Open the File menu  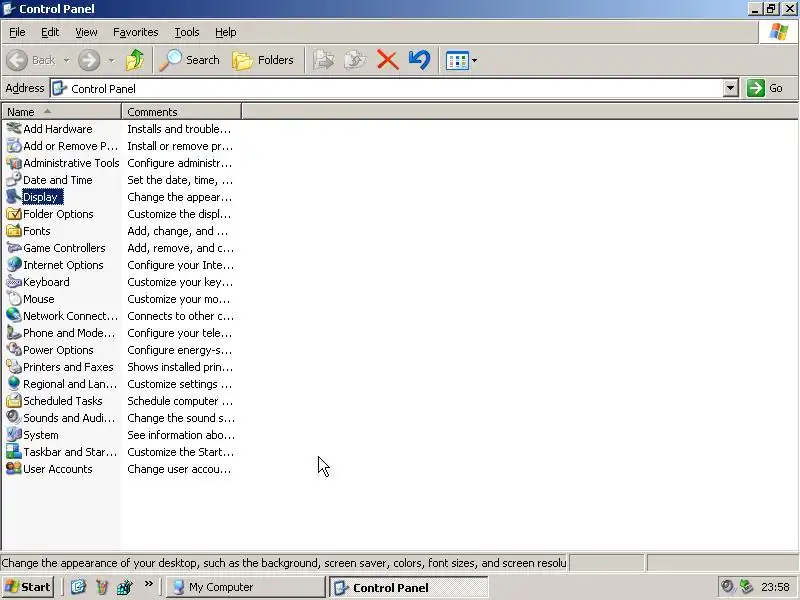(17, 32)
